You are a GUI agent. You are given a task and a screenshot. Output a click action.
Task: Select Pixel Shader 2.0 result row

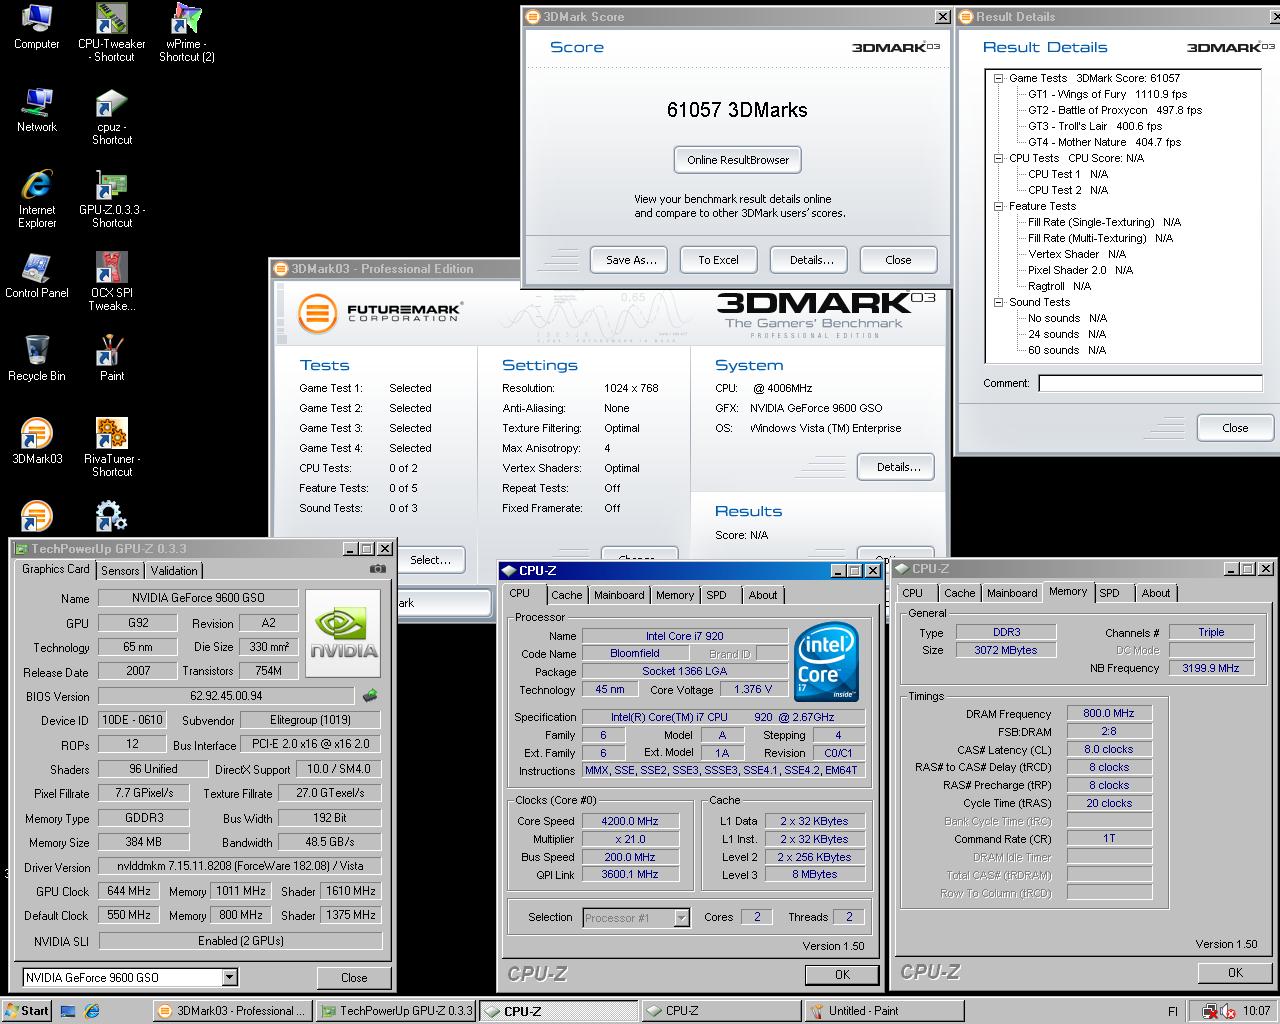pos(1080,270)
